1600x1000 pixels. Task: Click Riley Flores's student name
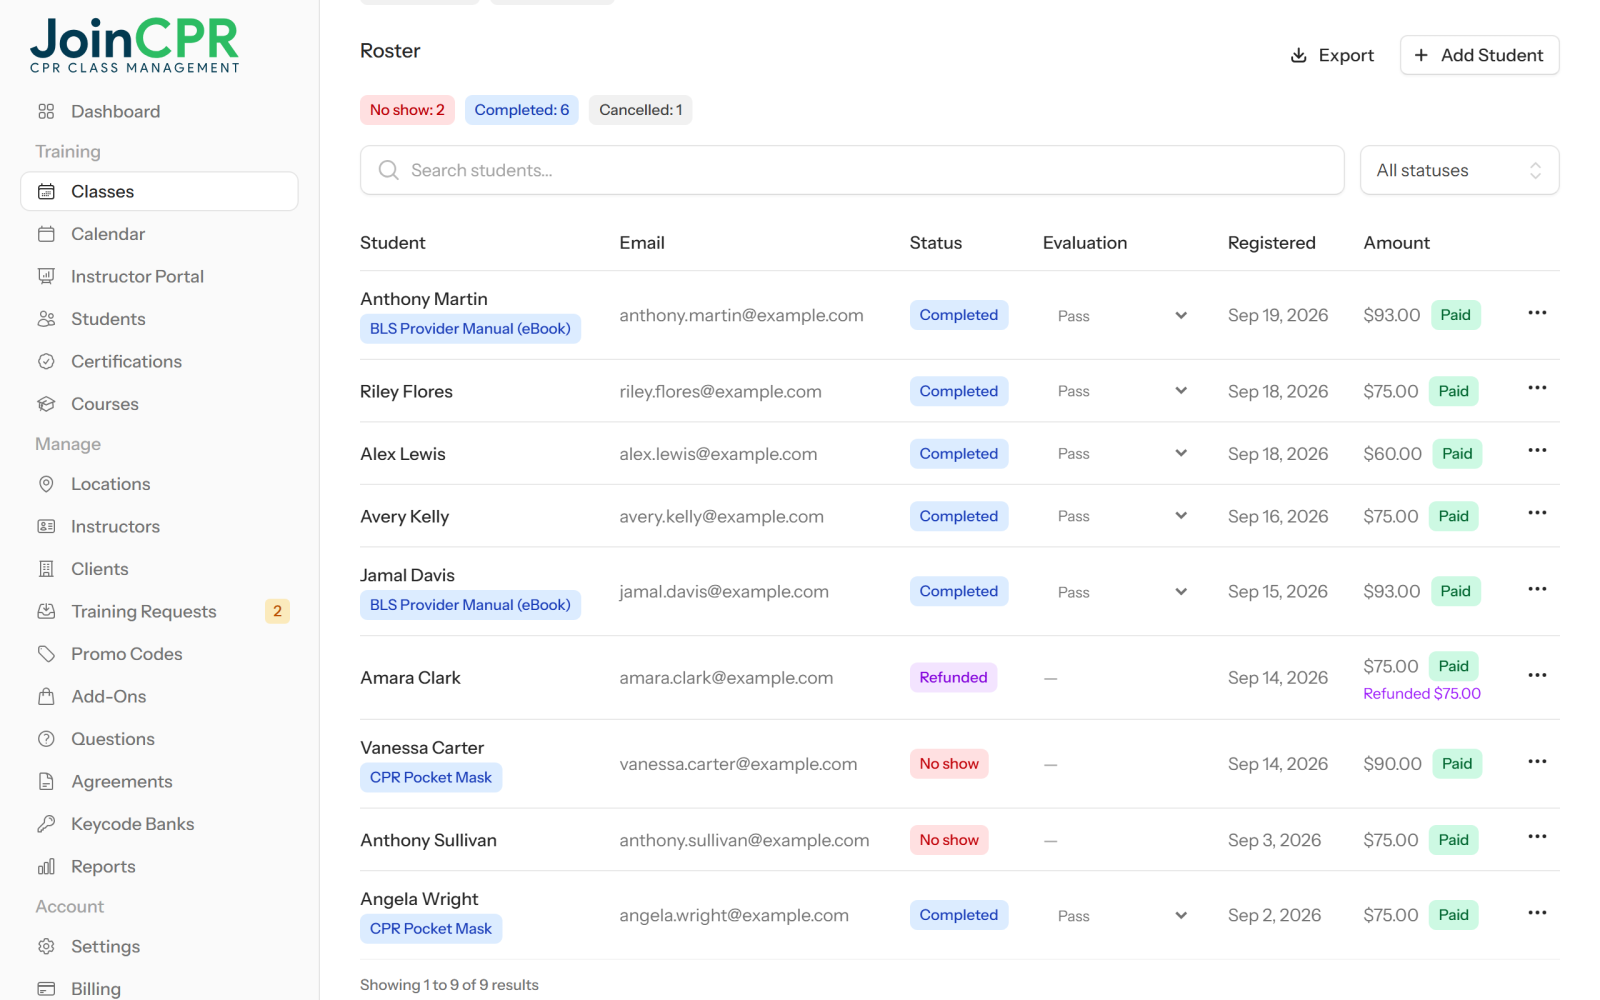click(406, 391)
